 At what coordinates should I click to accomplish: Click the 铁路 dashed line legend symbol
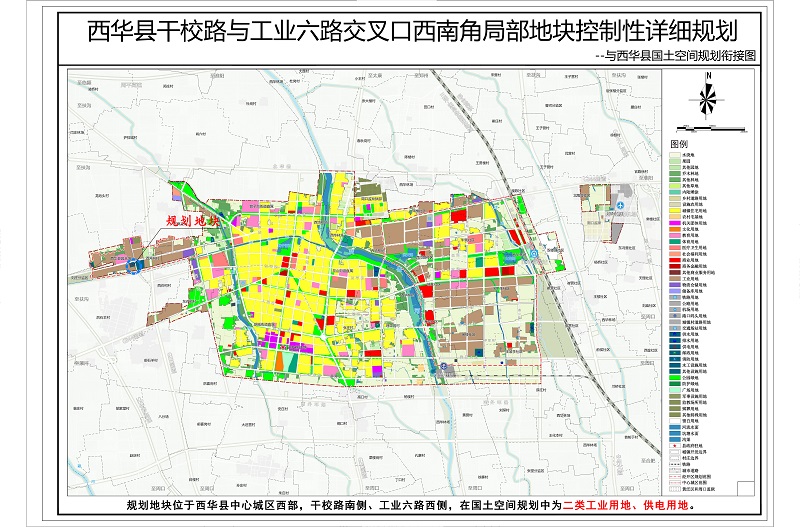[x=673, y=462]
